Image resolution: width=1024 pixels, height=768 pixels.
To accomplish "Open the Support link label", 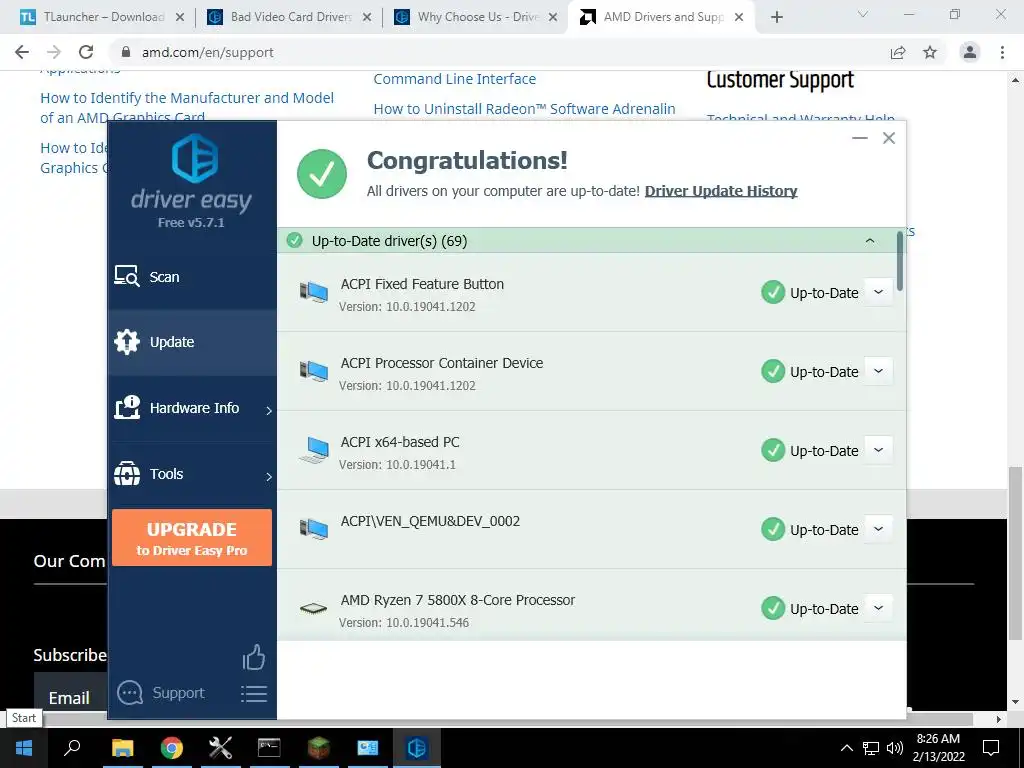I will click(x=178, y=693).
